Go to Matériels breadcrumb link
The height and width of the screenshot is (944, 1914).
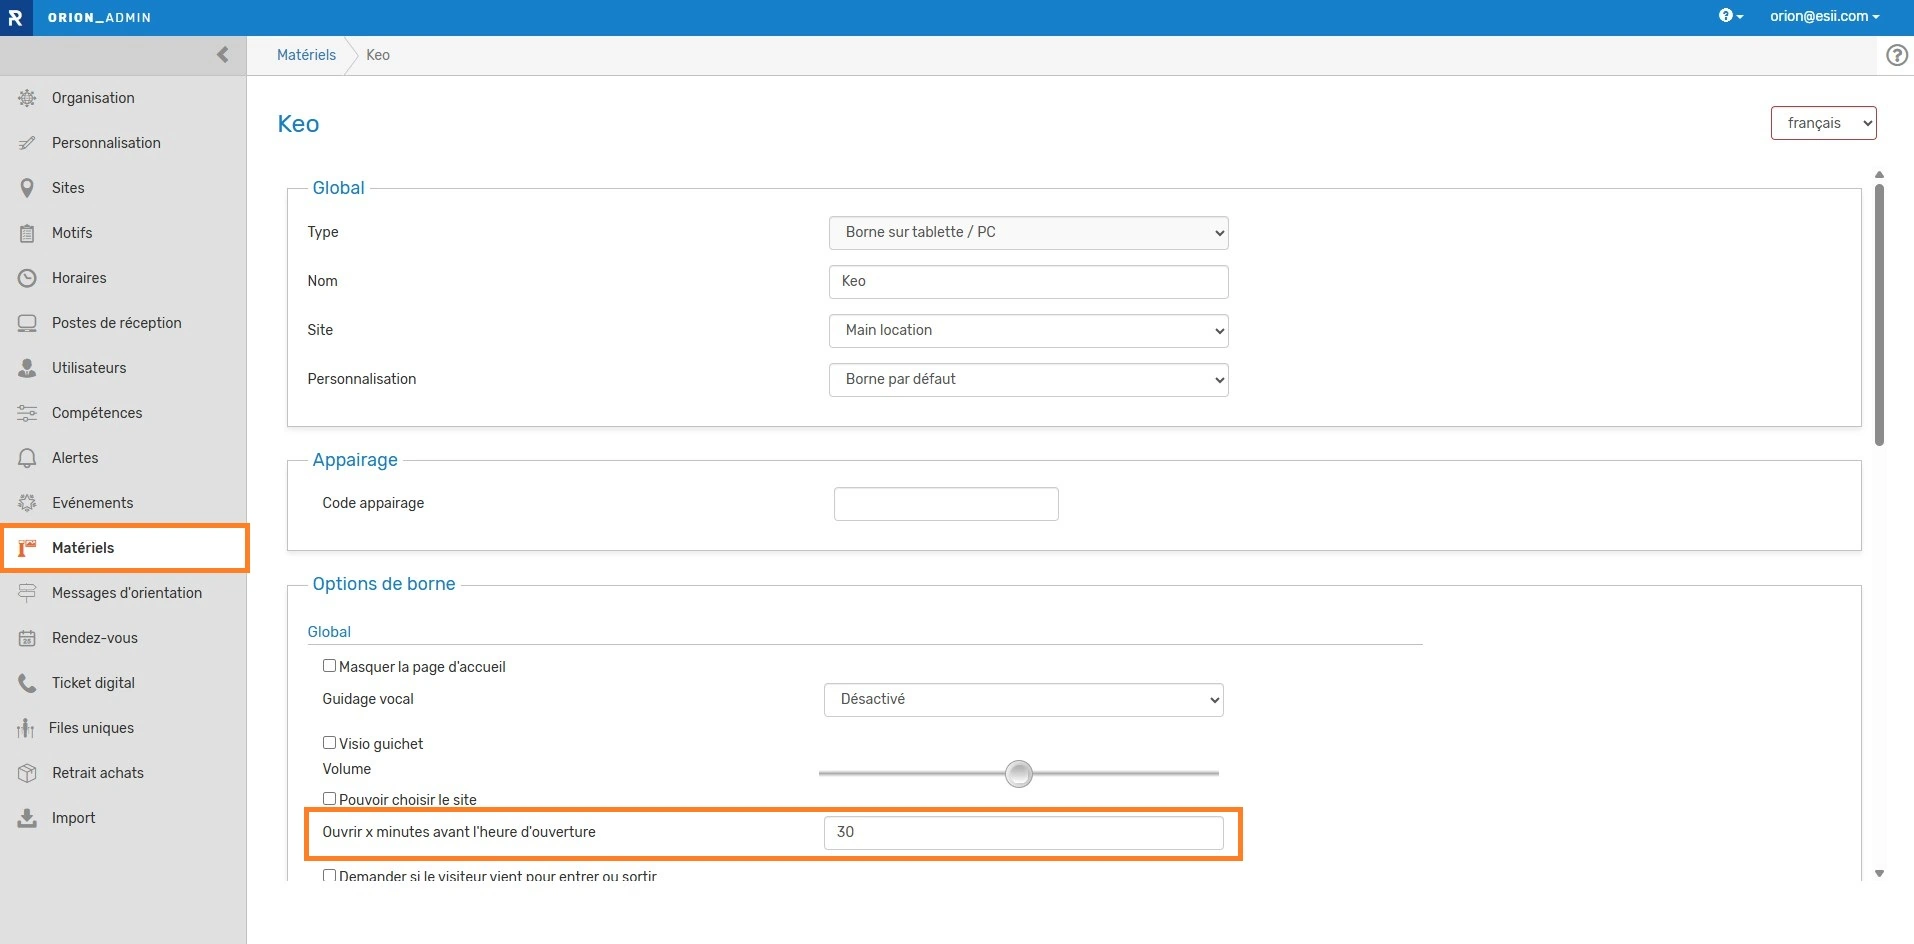click(x=306, y=55)
